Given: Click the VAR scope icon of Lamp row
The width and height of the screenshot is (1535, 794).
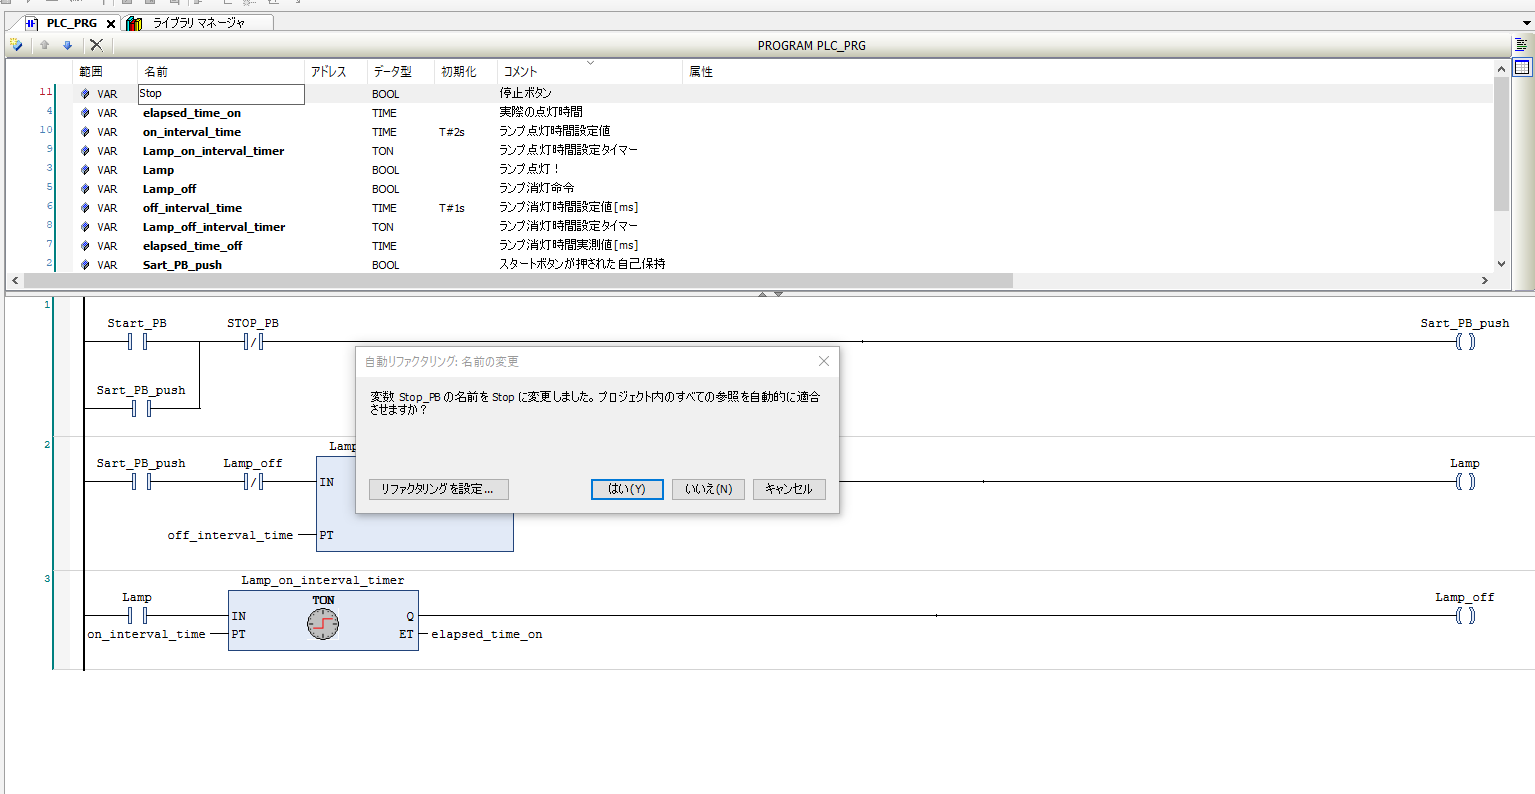Looking at the screenshot, I should [x=85, y=170].
